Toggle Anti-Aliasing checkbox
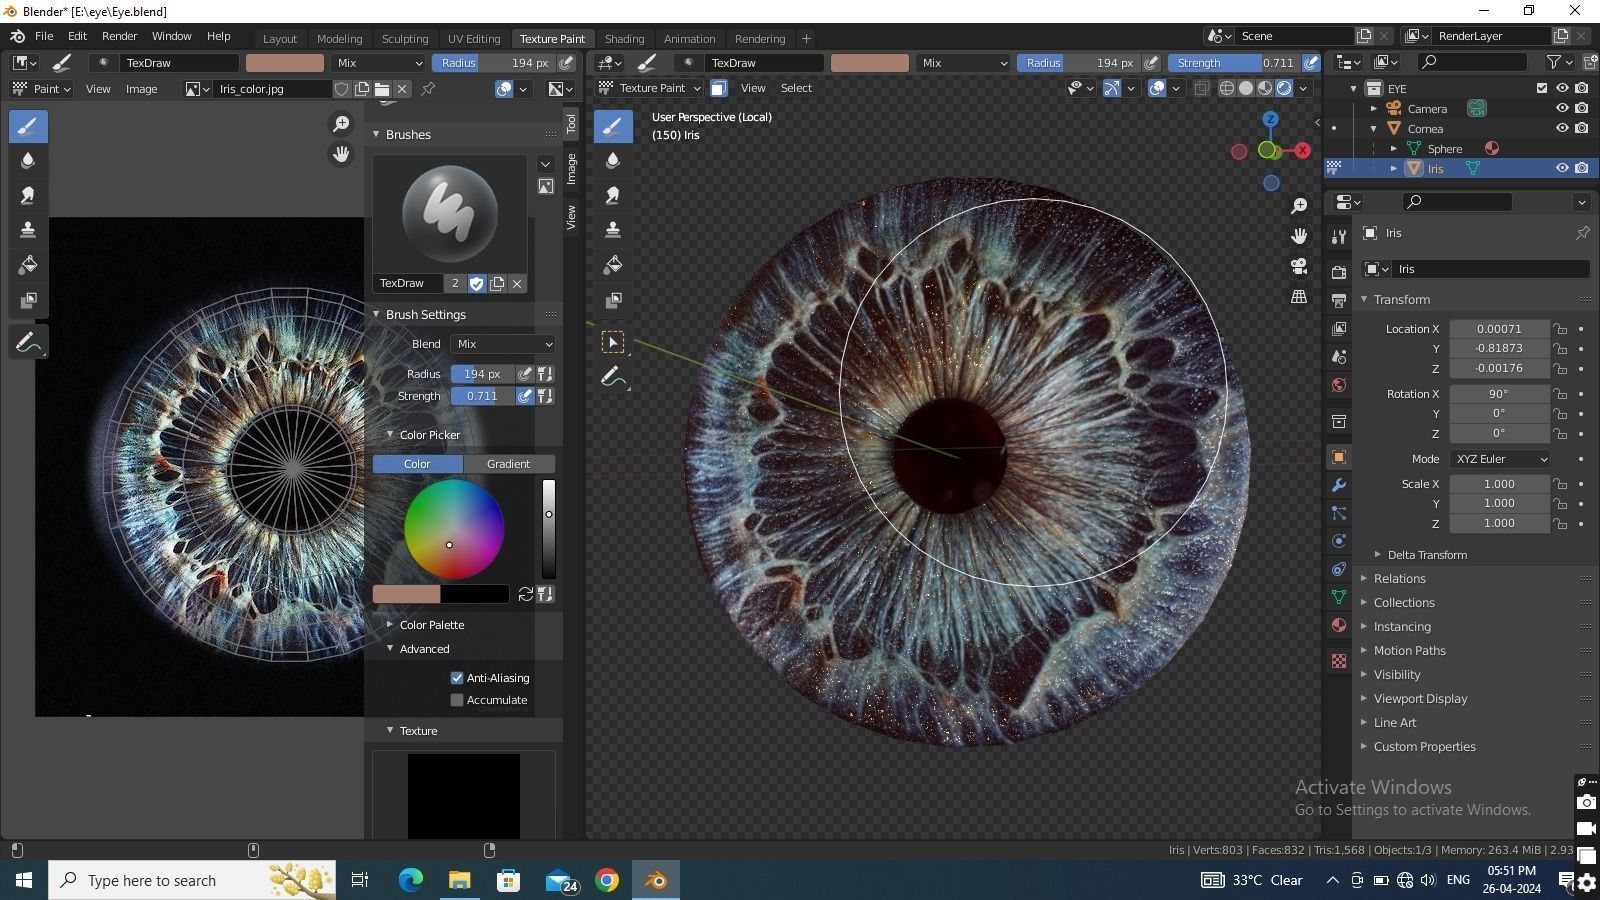Screen dimensions: 1600x900 pos(457,678)
